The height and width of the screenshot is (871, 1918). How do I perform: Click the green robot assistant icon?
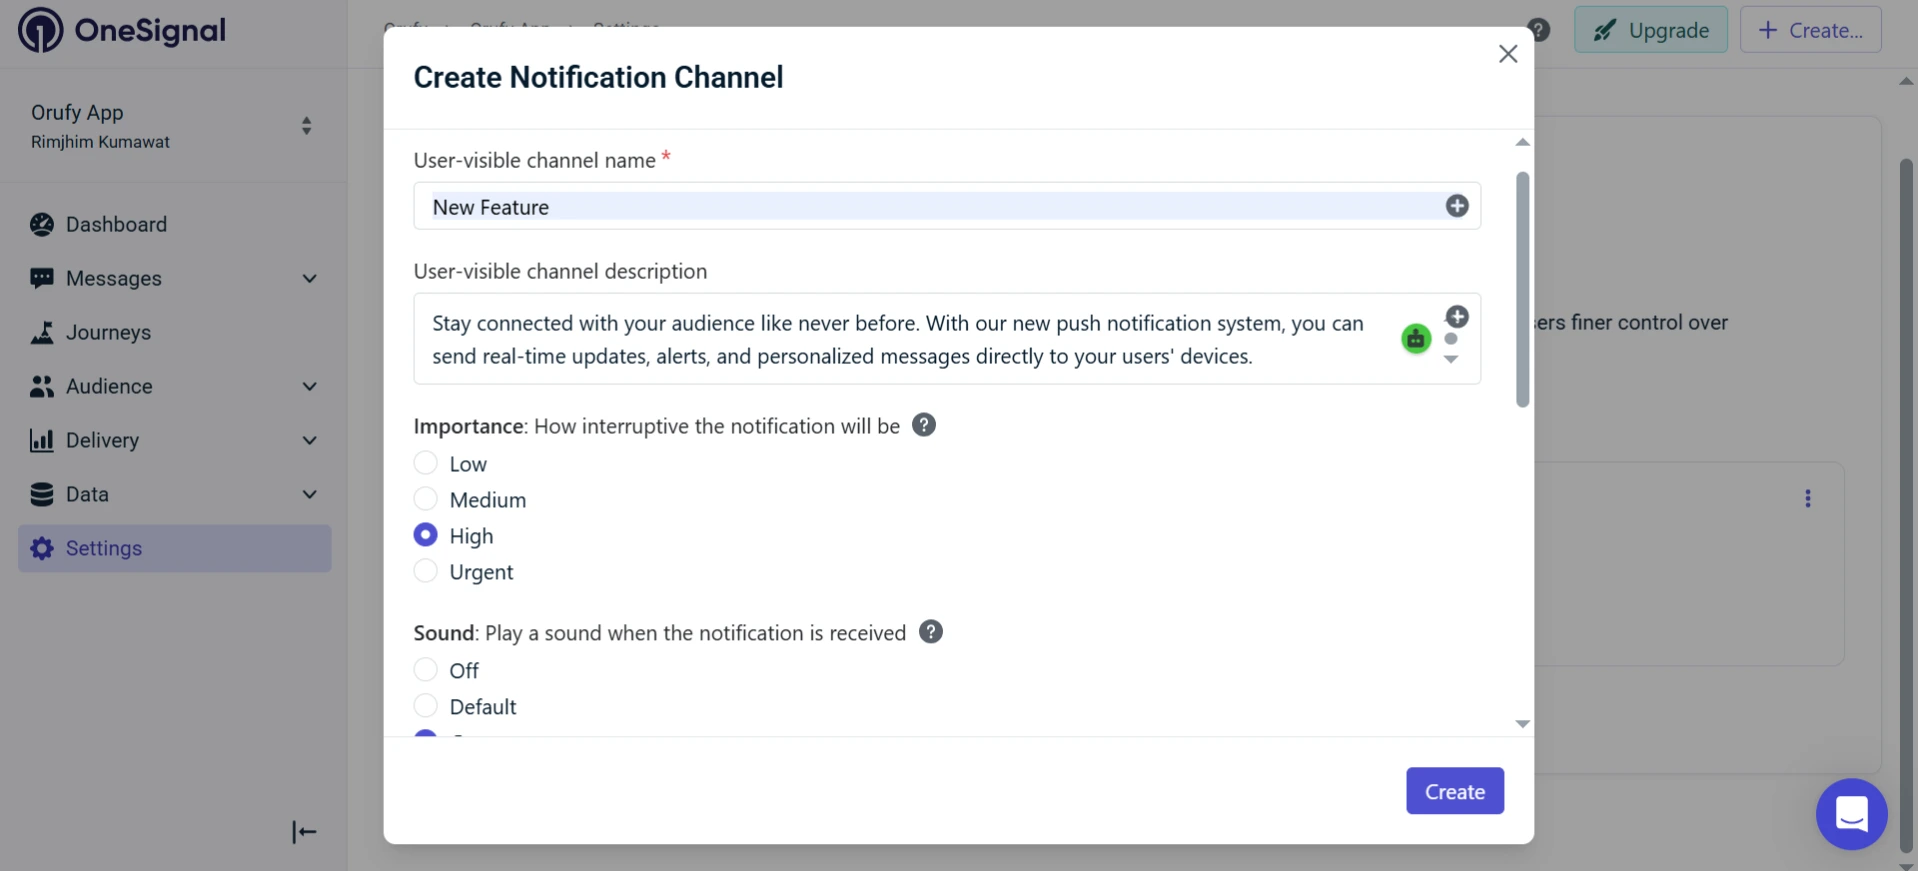pos(1416,339)
